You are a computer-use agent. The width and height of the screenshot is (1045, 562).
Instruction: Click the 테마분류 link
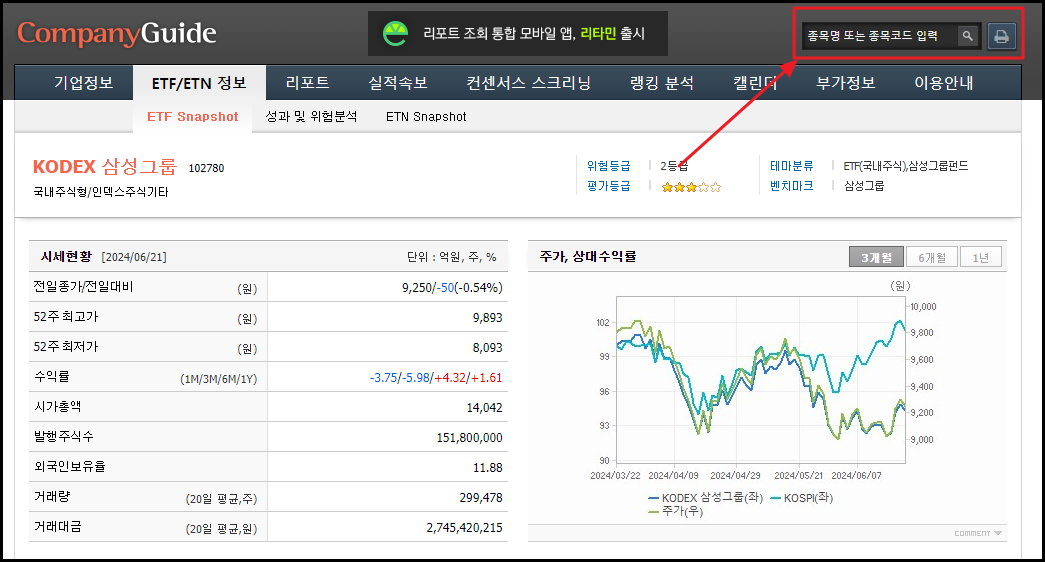(792, 165)
